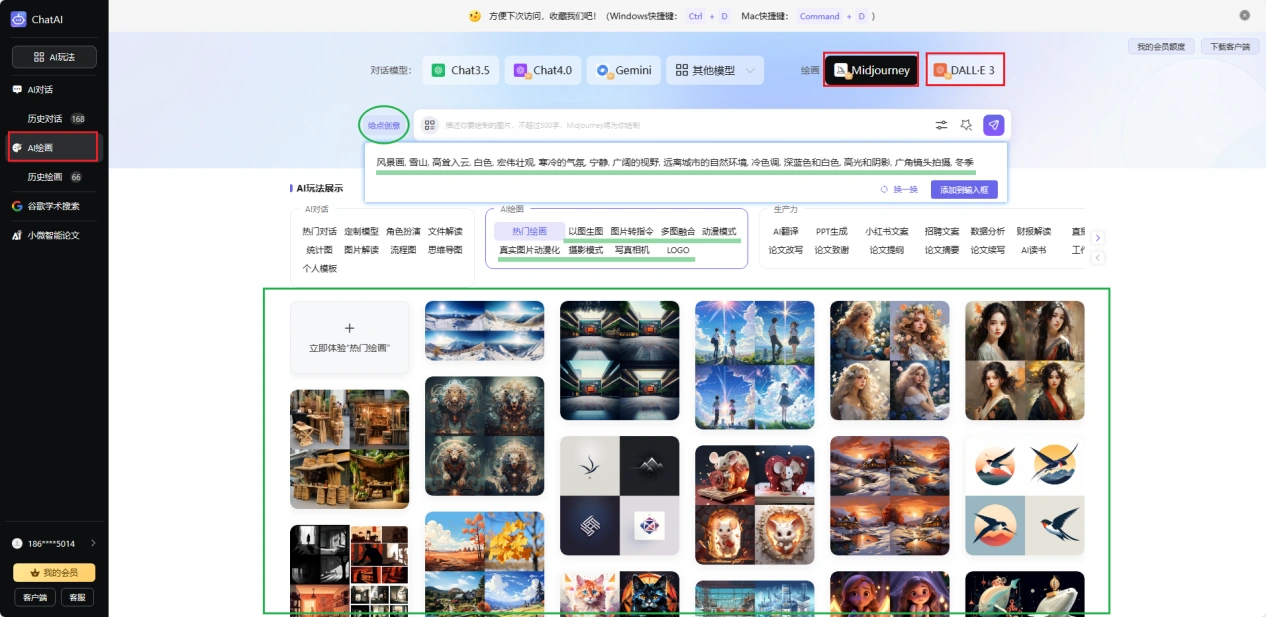Select the 数据分析 productivity item
1266x617 pixels.
(x=988, y=231)
